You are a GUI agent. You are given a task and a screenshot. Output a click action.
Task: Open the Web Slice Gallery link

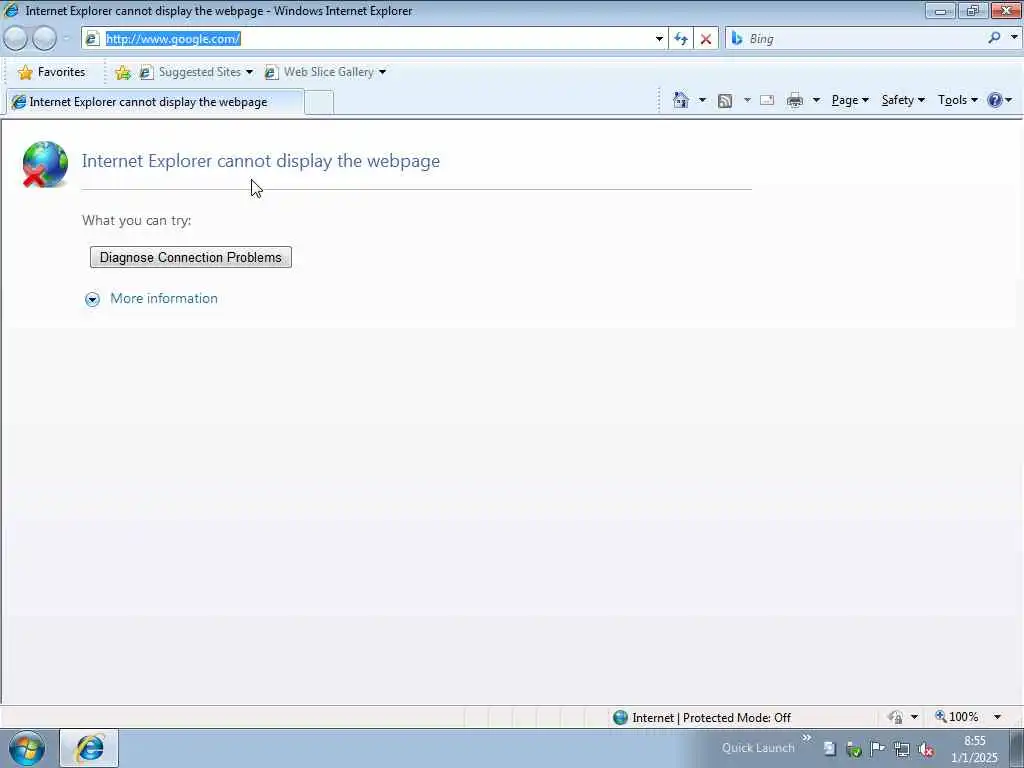pos(319,72)
